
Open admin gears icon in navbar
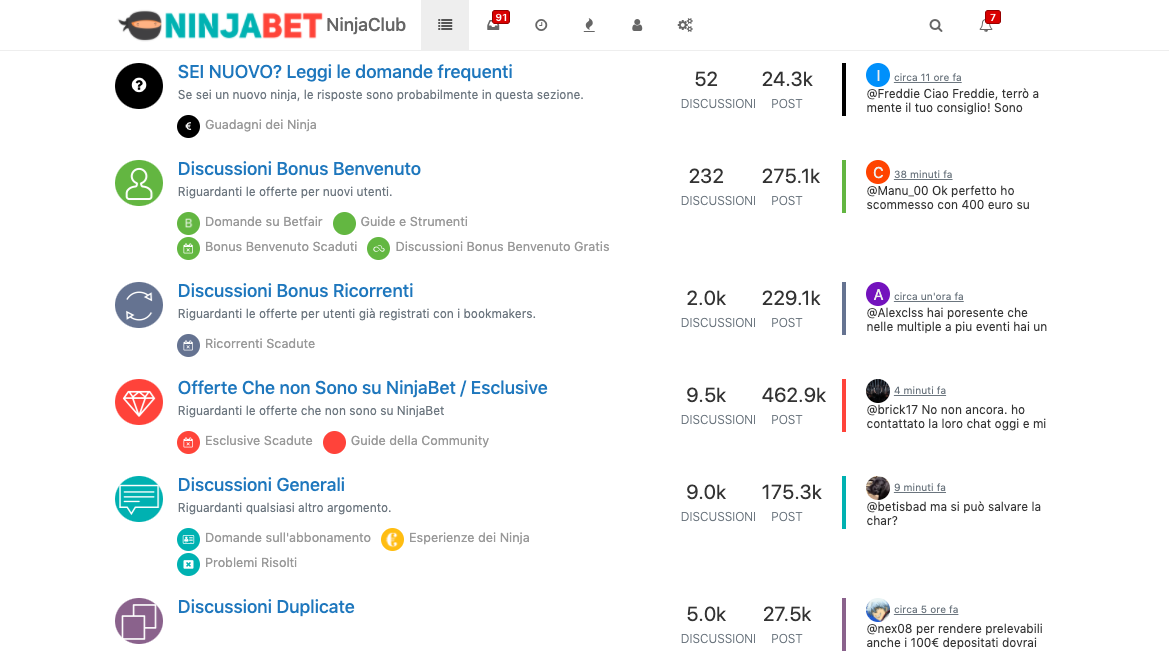click(x=685, y=25)
